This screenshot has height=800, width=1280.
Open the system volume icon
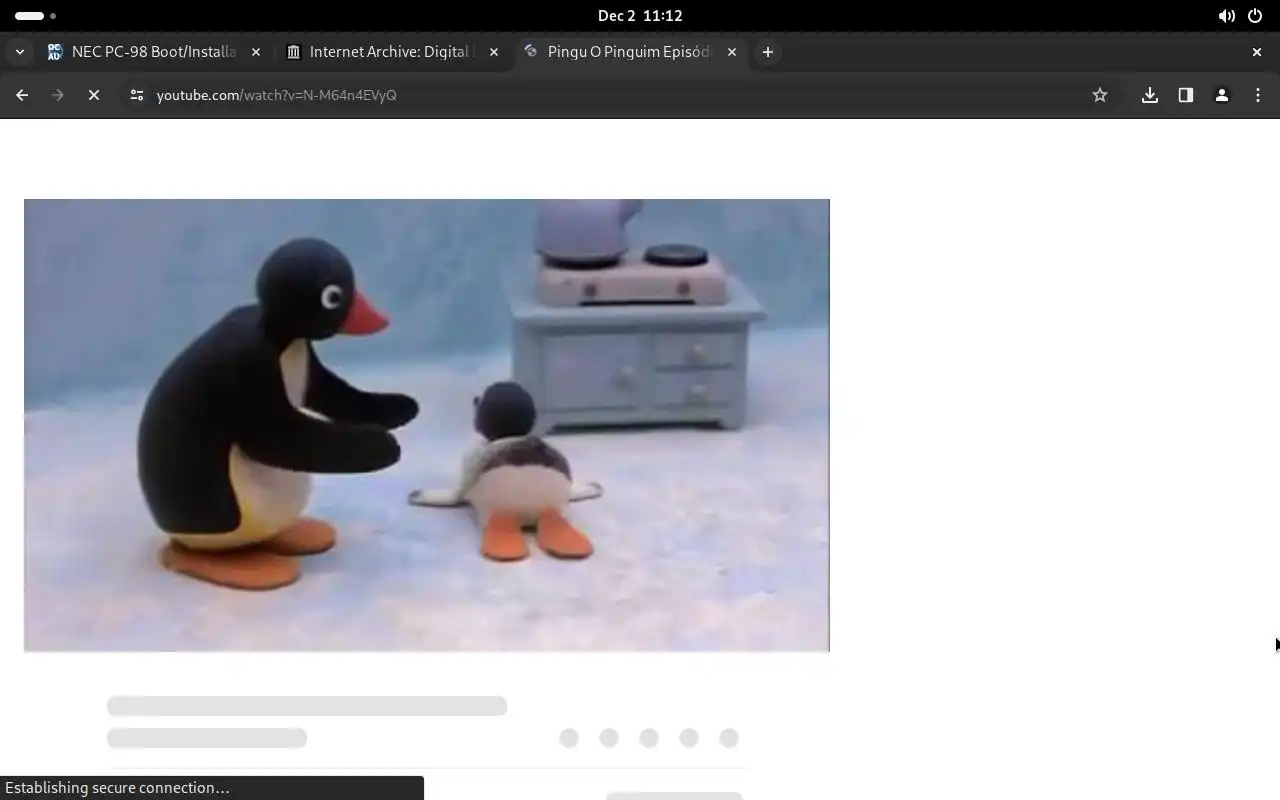1226,16
